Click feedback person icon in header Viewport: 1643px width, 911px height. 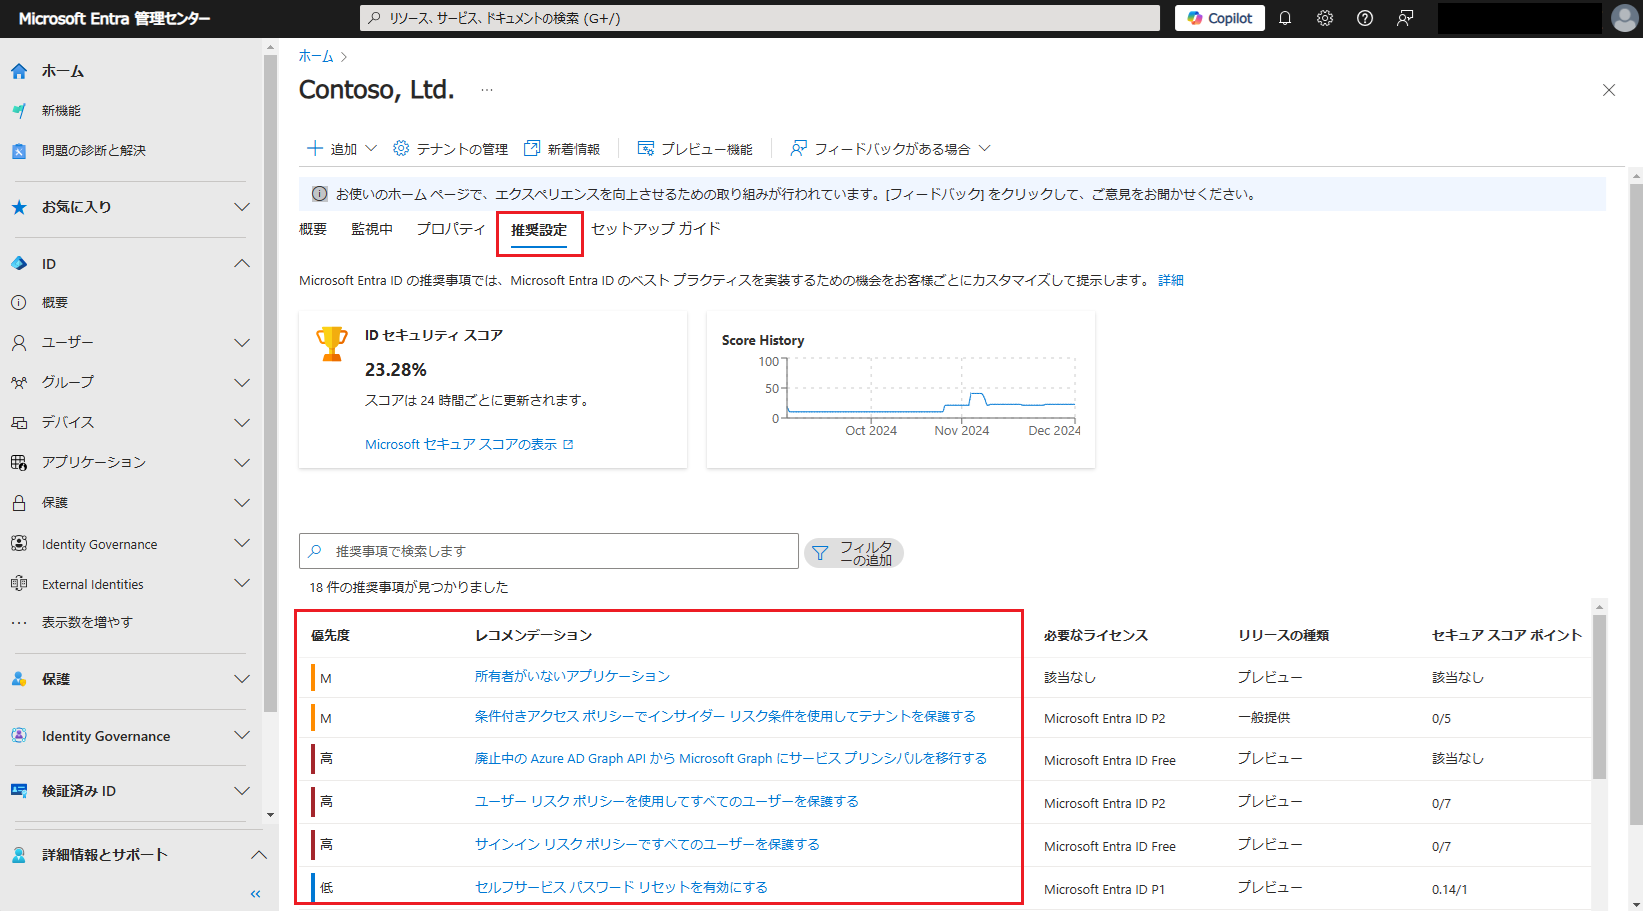tap(1405, 18)
